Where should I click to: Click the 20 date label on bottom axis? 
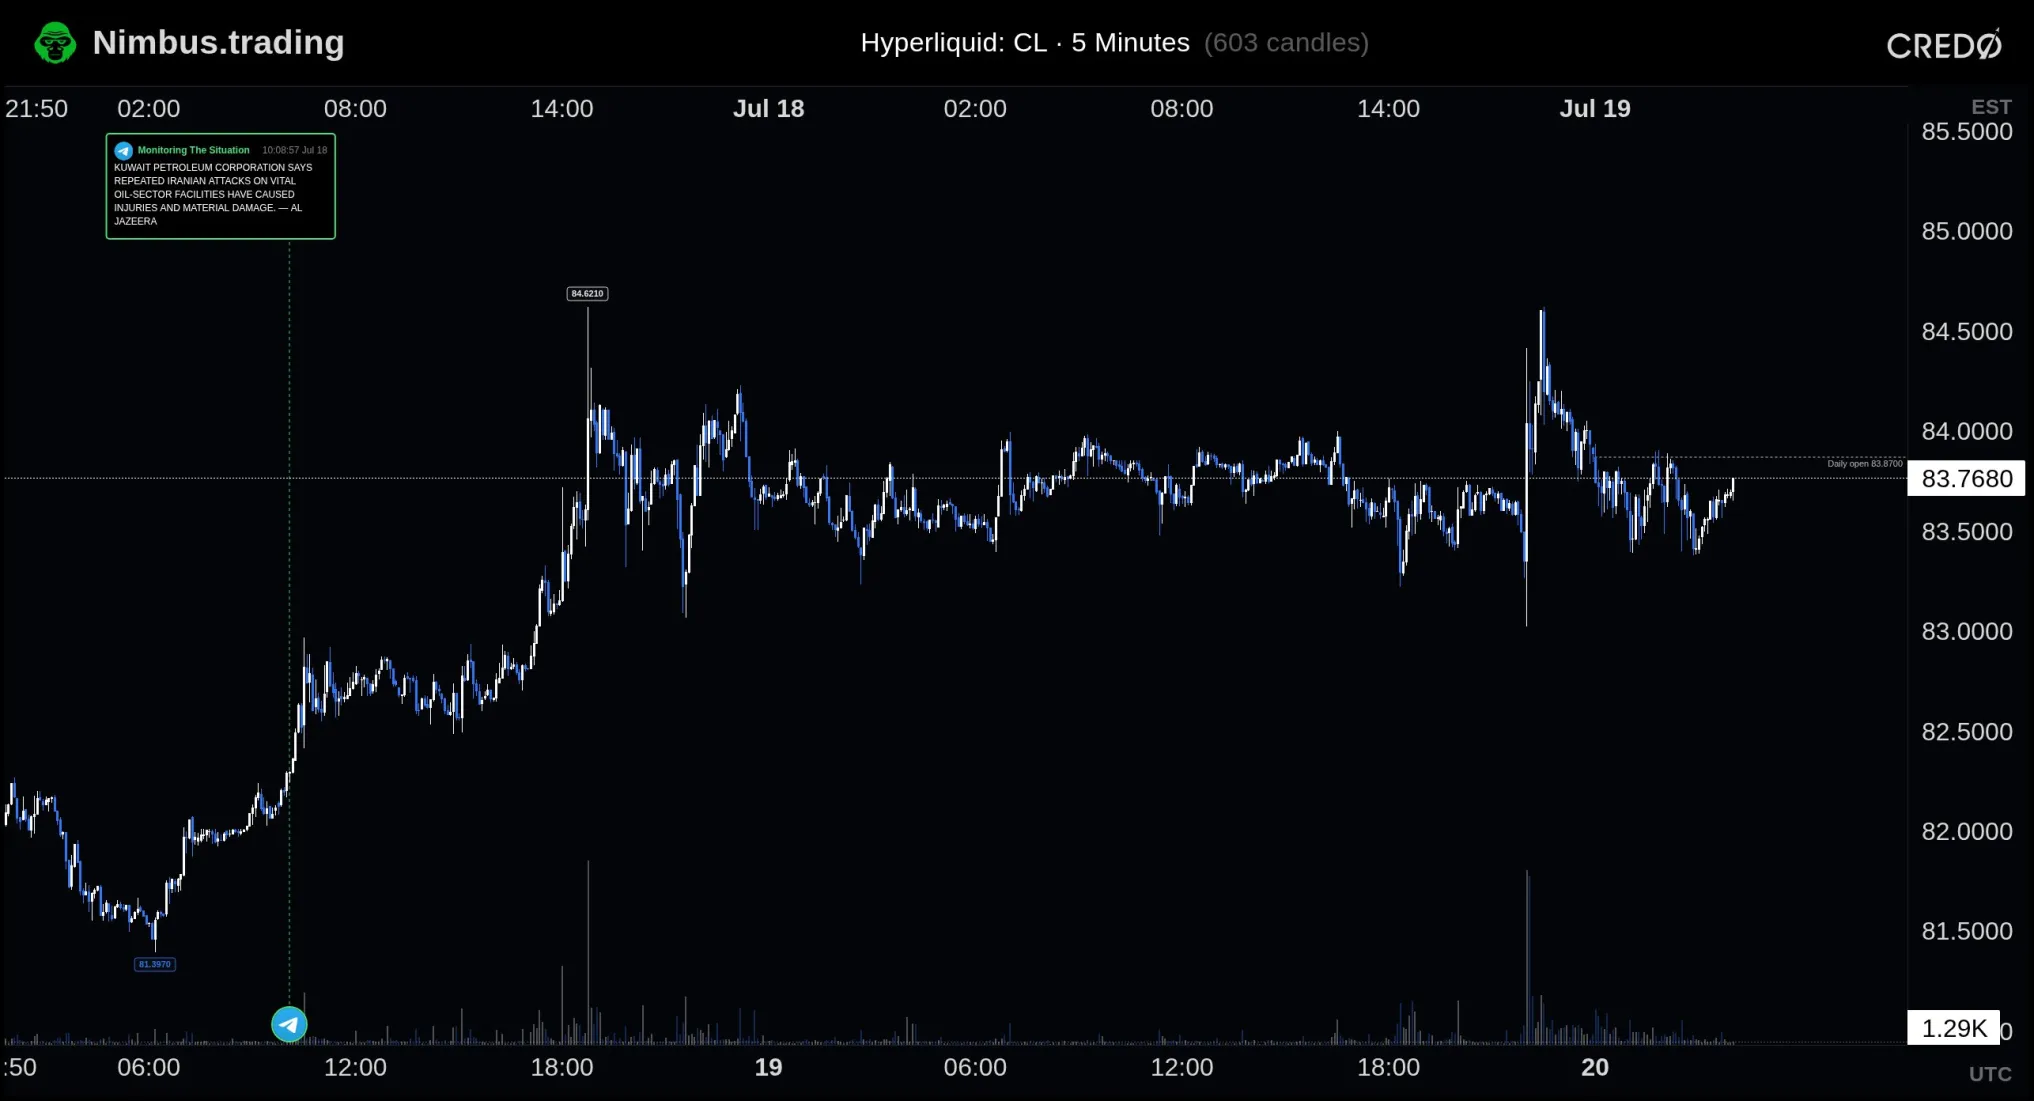coord(1595,1067)
